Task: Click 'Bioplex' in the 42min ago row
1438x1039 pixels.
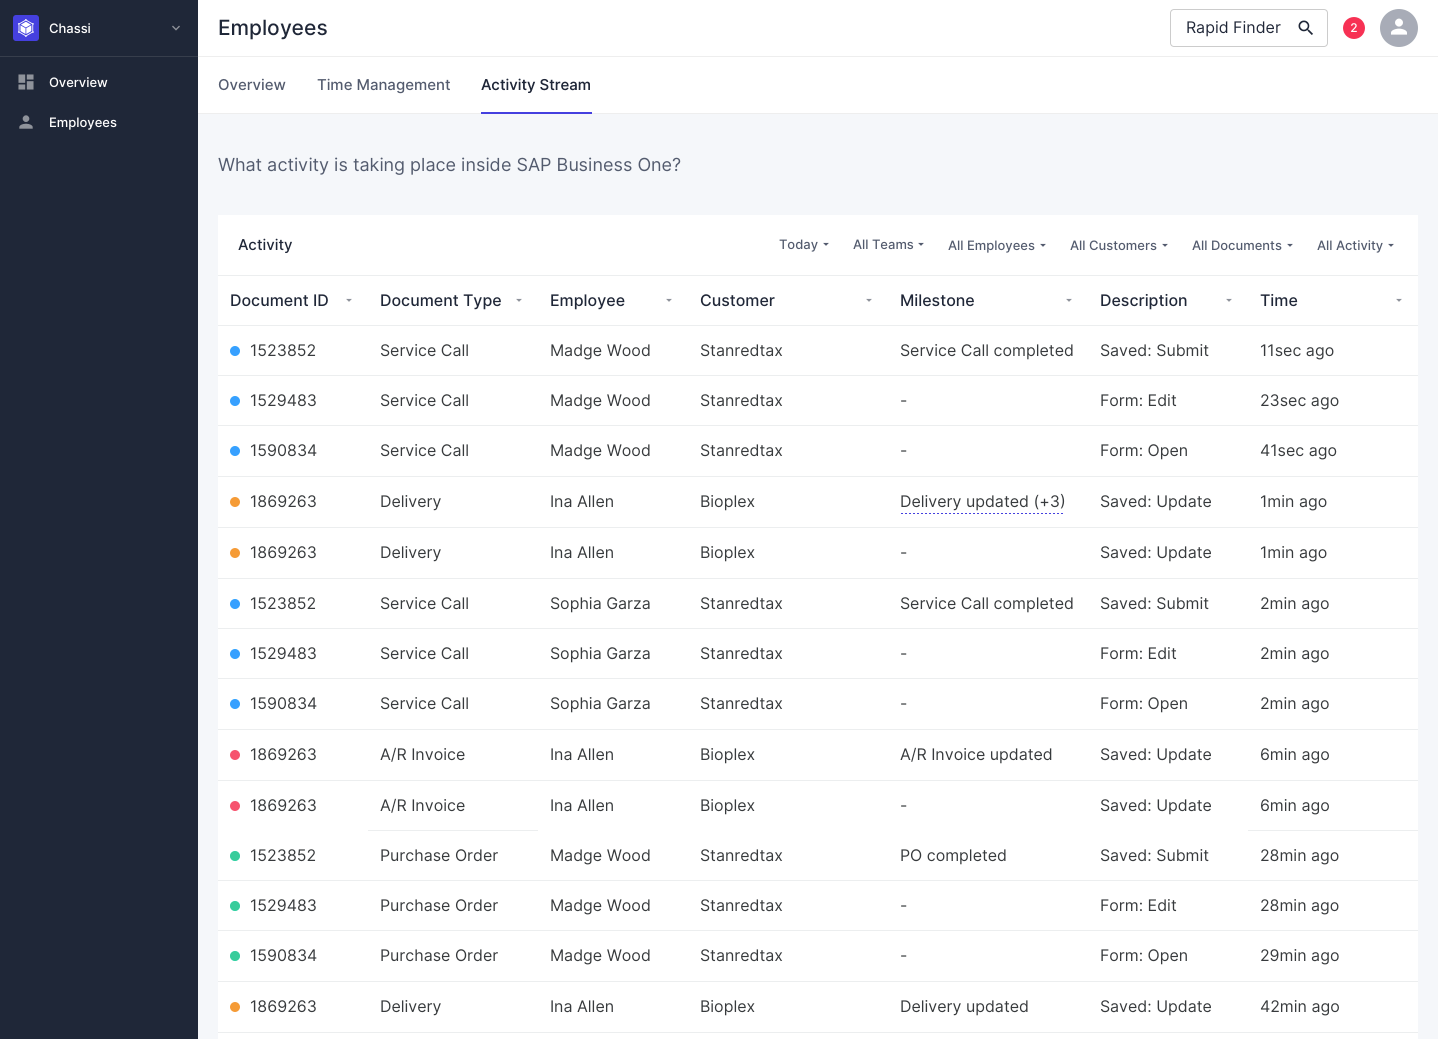Action: coord(727,1007)
